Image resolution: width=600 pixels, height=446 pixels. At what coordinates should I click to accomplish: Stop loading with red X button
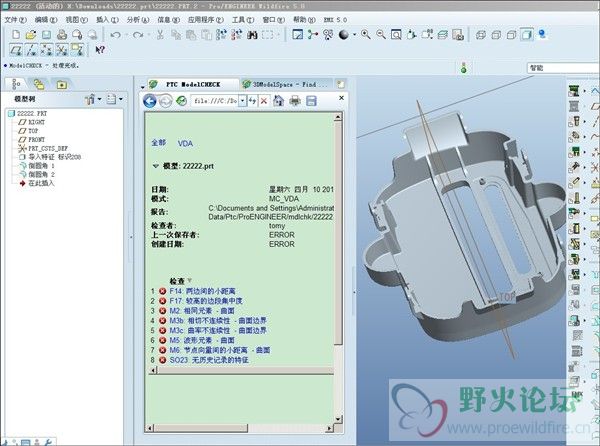(x=264, y=101)
